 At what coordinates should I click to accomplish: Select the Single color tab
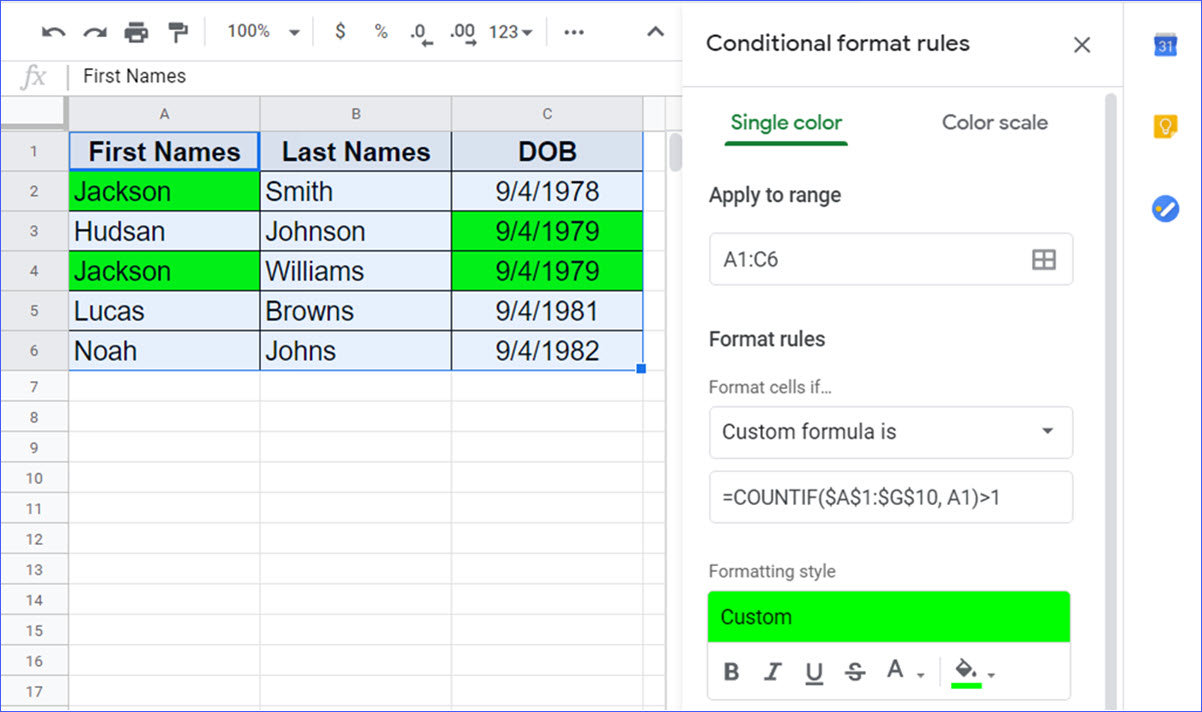[786, 122]
